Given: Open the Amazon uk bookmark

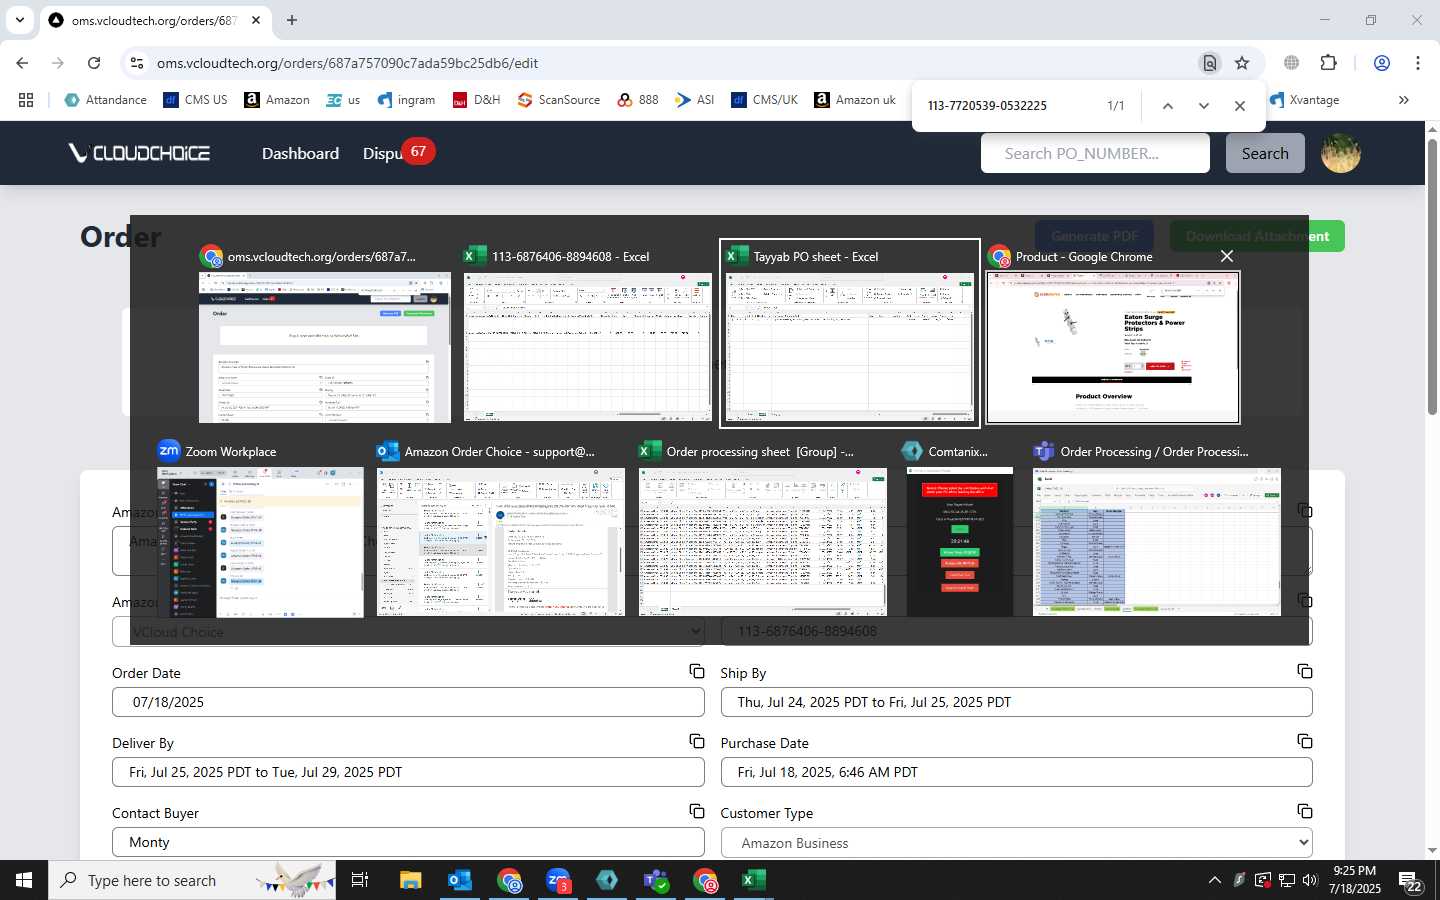Looking at the screenshot, I should (x=855, y=100).
